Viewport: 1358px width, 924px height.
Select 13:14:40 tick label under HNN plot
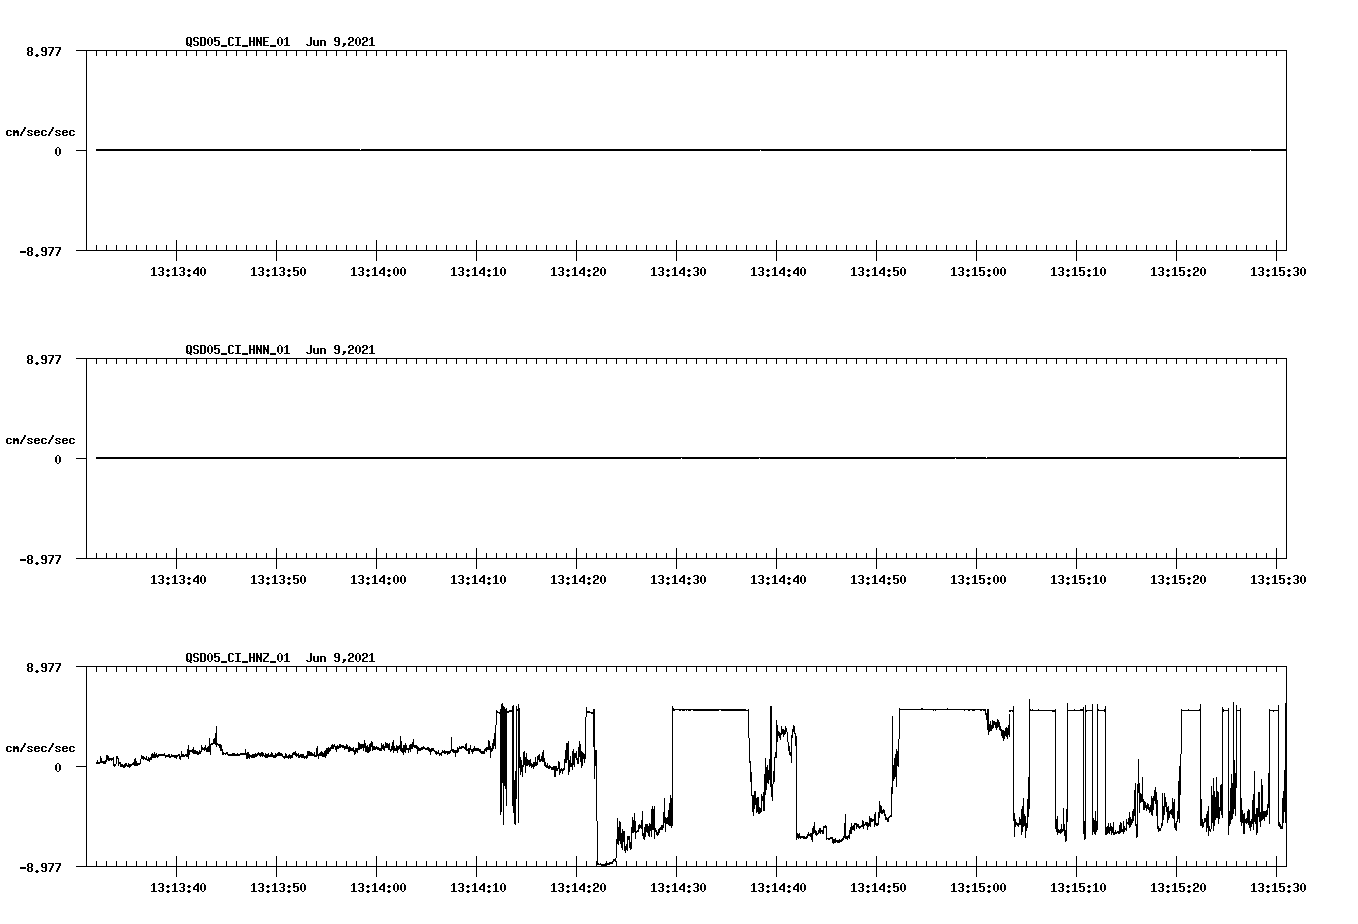pos(778,580)
